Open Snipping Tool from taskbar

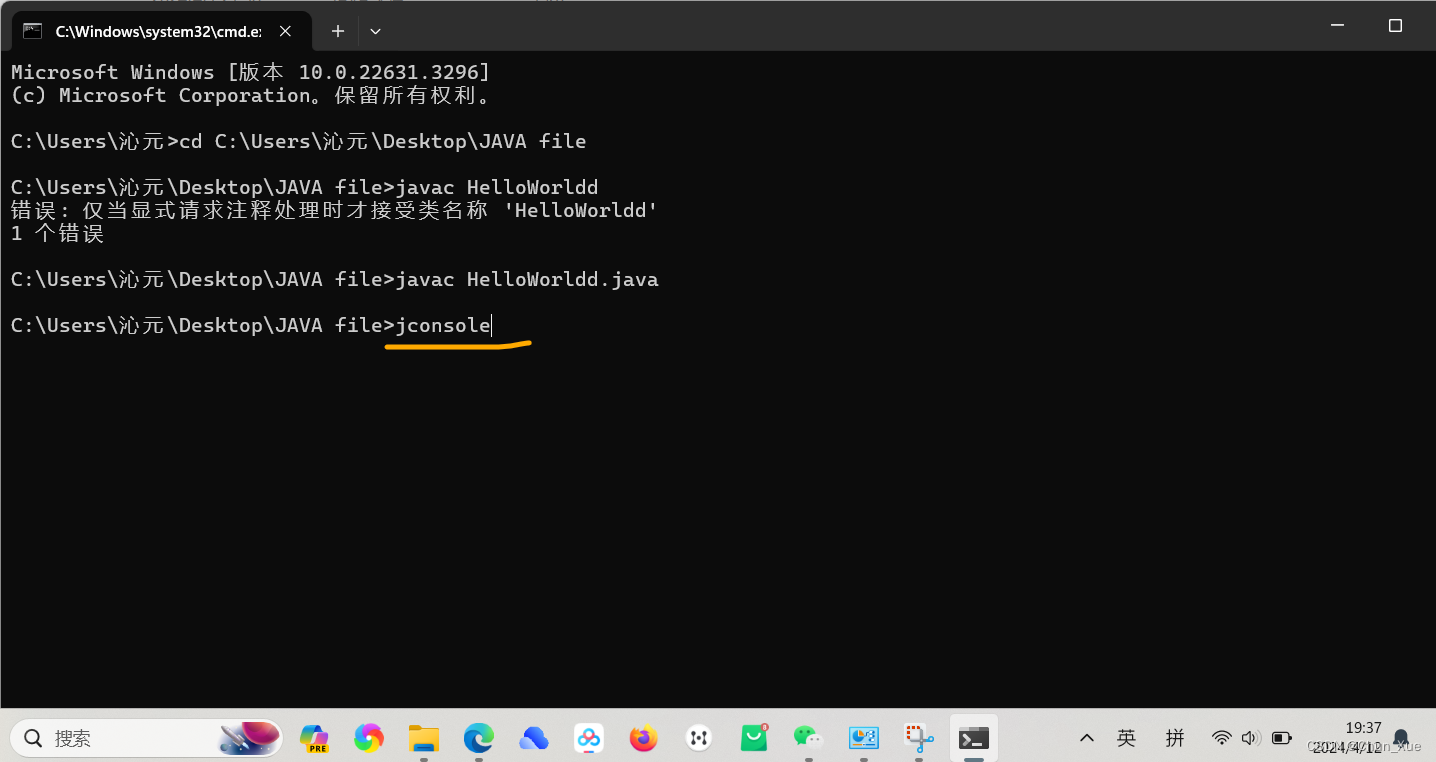pyautogui.click(x=918, y=738)
